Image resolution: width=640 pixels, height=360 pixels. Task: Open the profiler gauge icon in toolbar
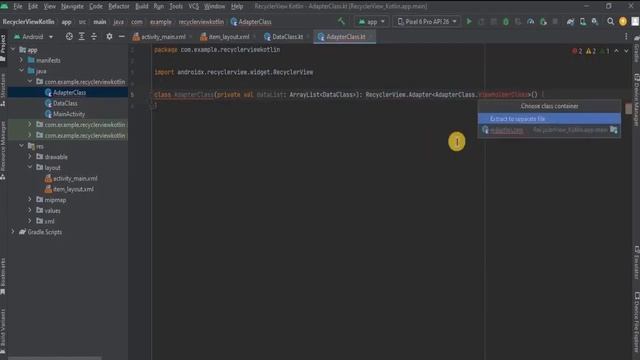point(531,22)
